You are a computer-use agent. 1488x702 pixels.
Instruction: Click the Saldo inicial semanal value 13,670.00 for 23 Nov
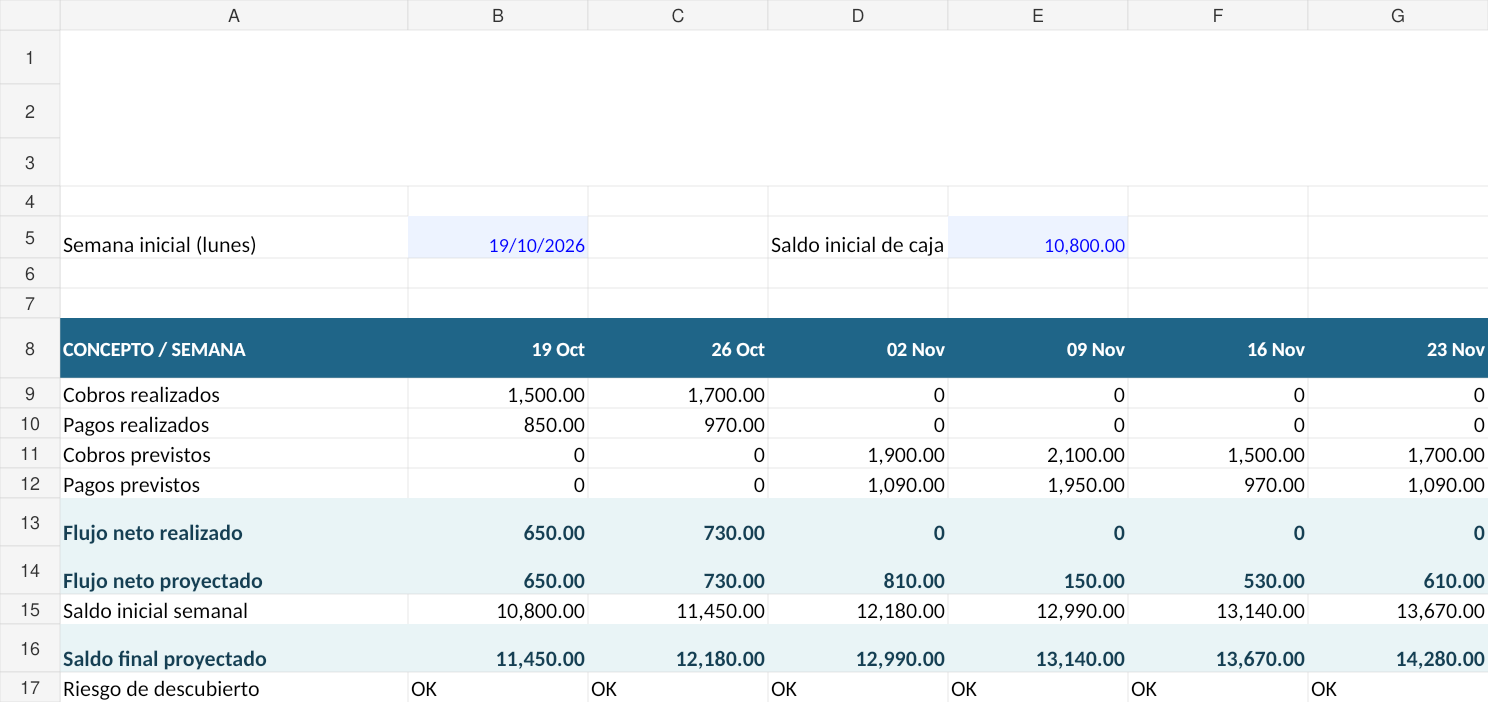point(1398,609)
